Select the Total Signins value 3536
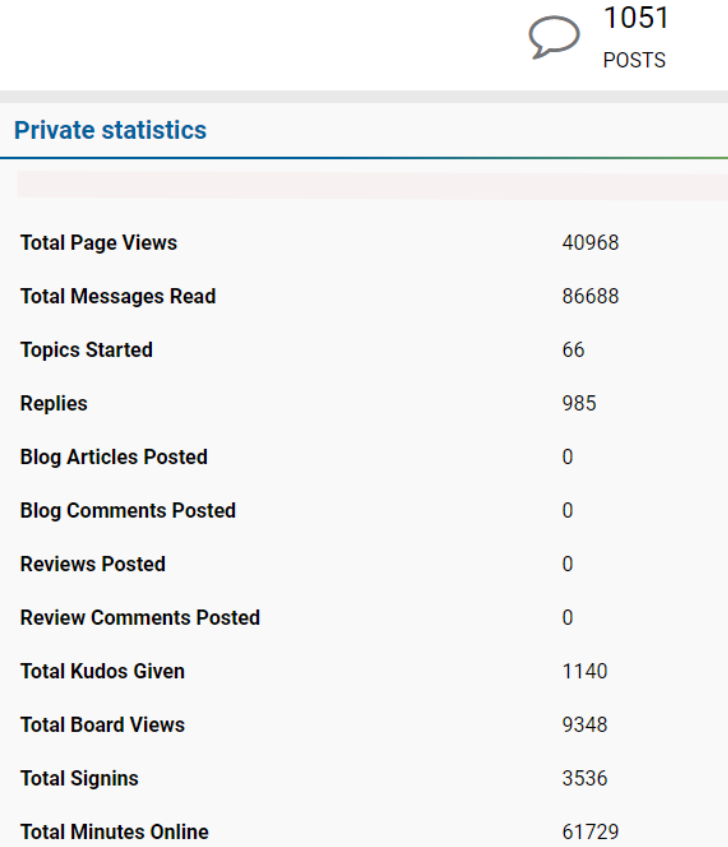Viewport: 728px width, 847px height. (585, 778)
